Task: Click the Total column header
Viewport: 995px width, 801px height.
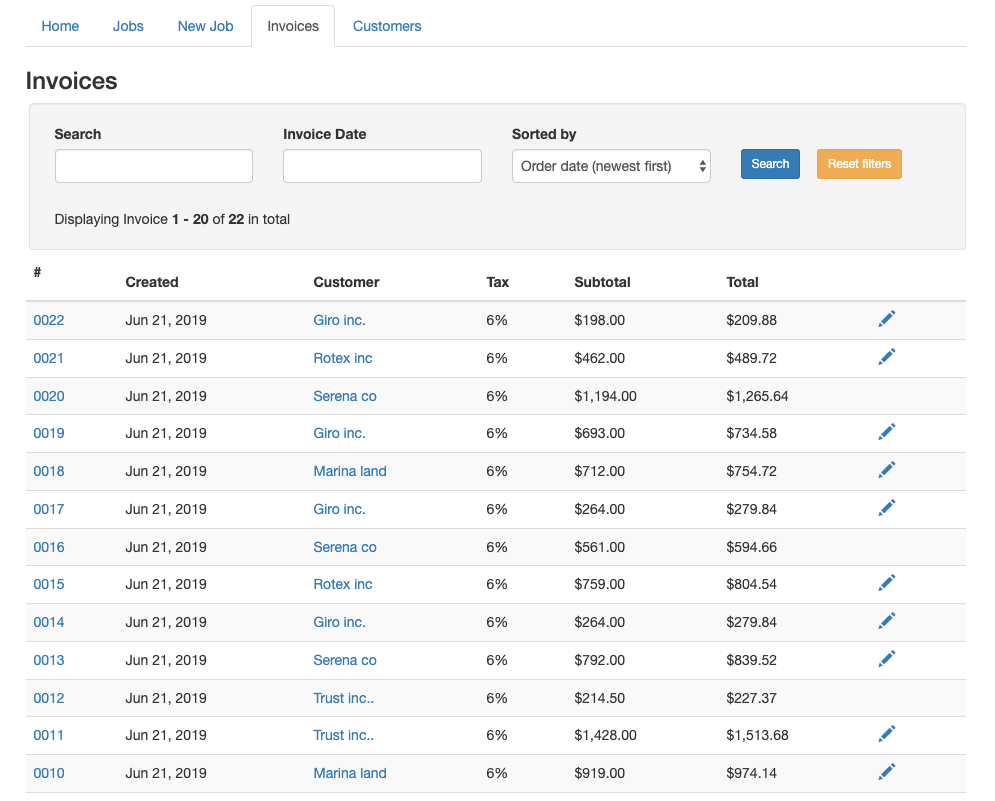Action: (x=742, y=282)
